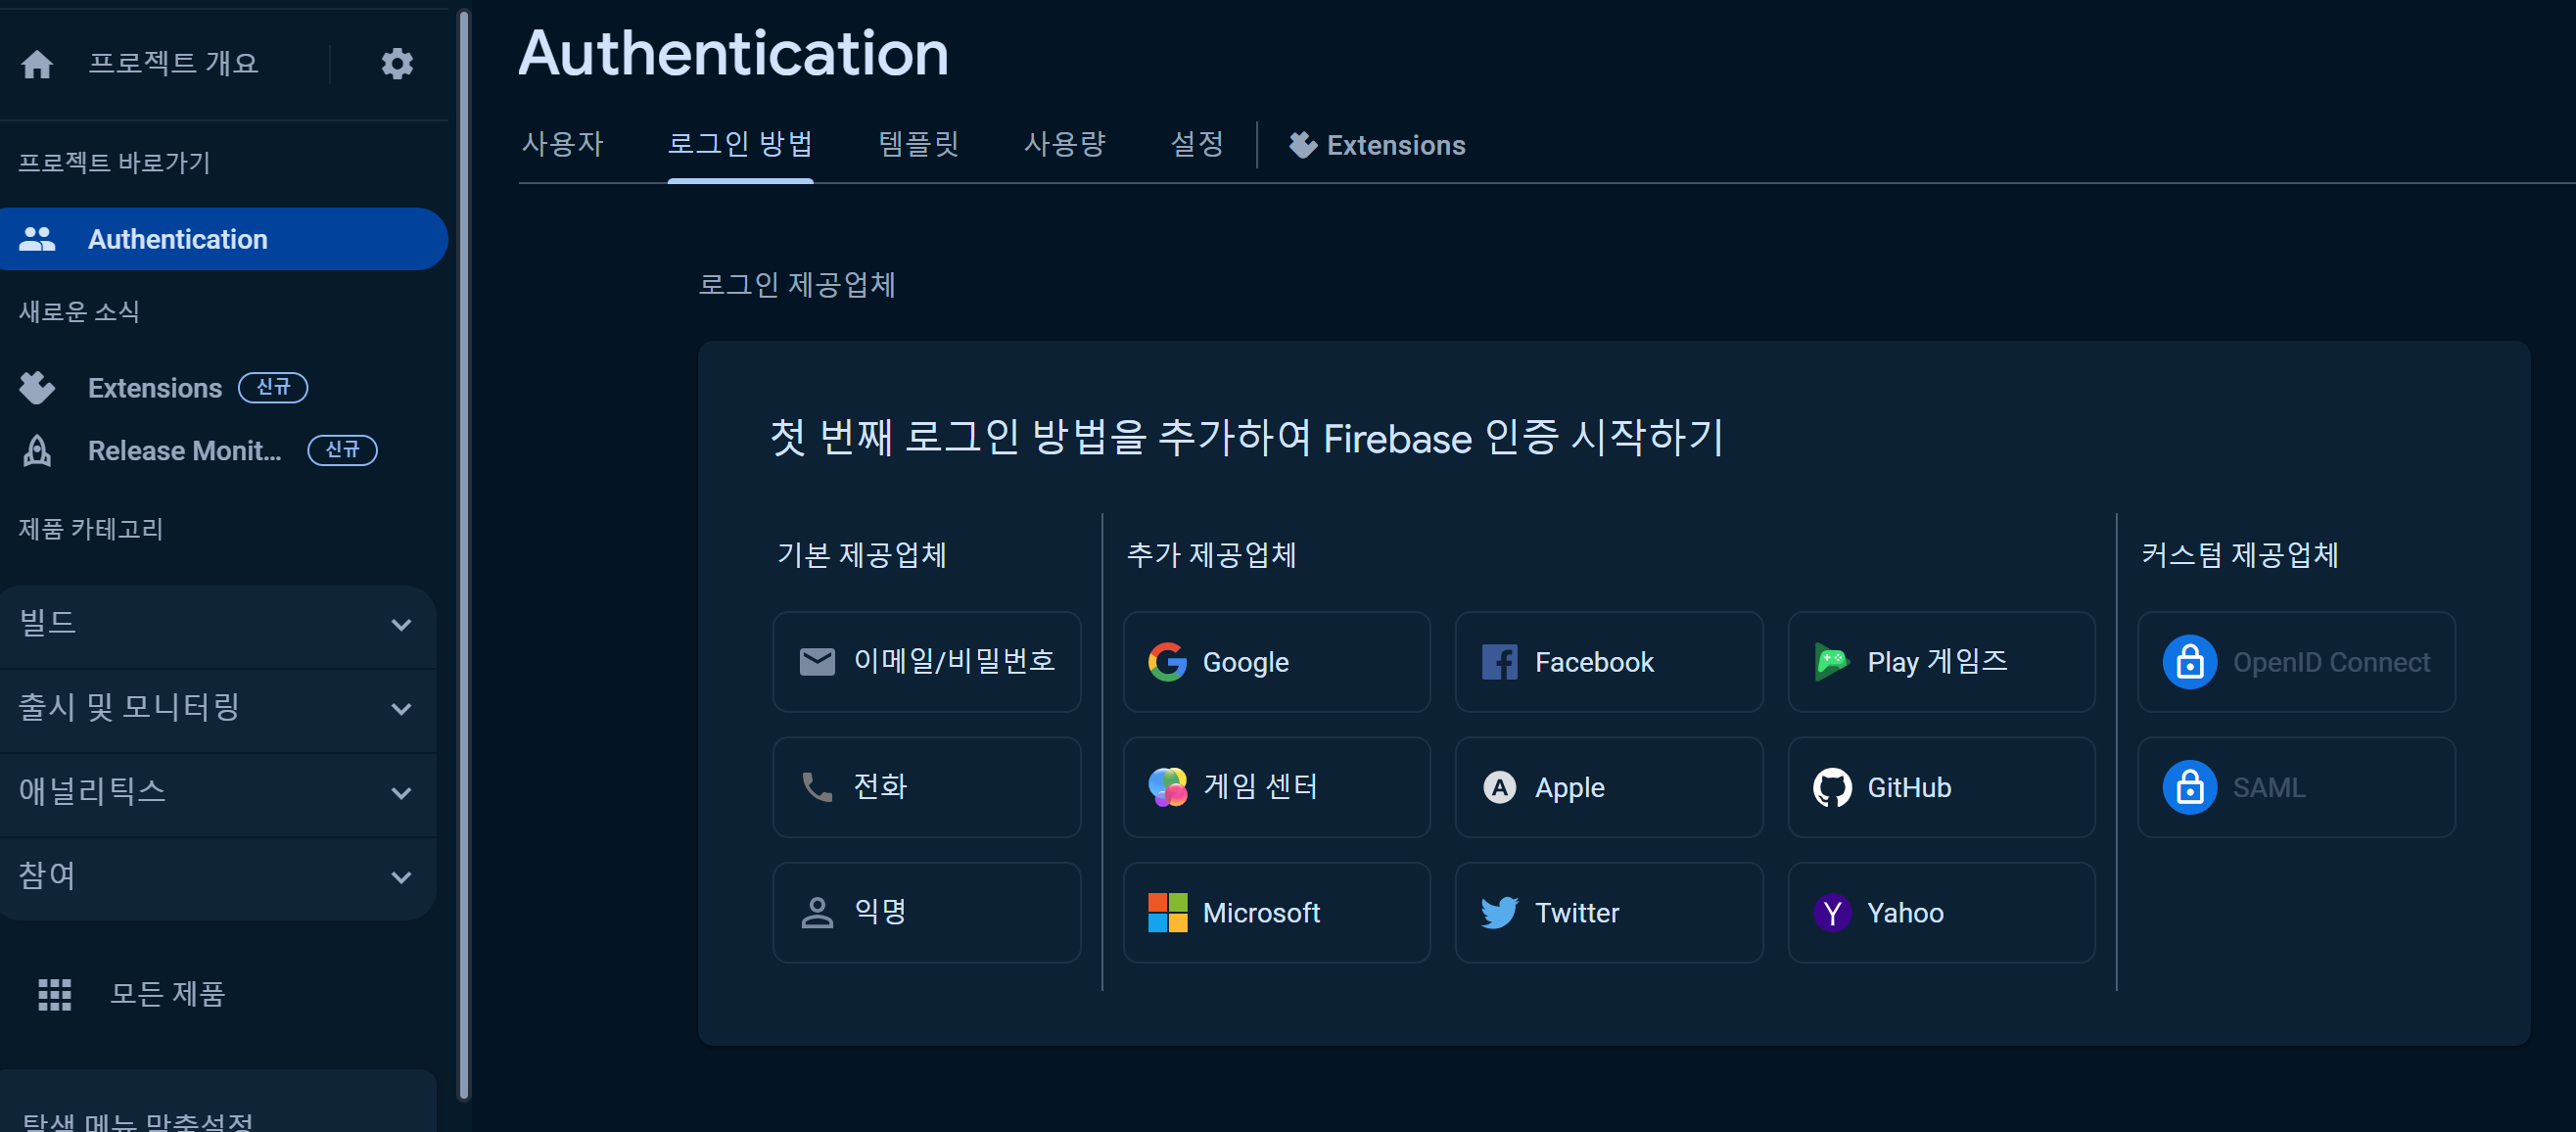2576x1132 pixels.
Task: Click the Extensions puzzle icon in sidebar
Action: click(37, 388)
